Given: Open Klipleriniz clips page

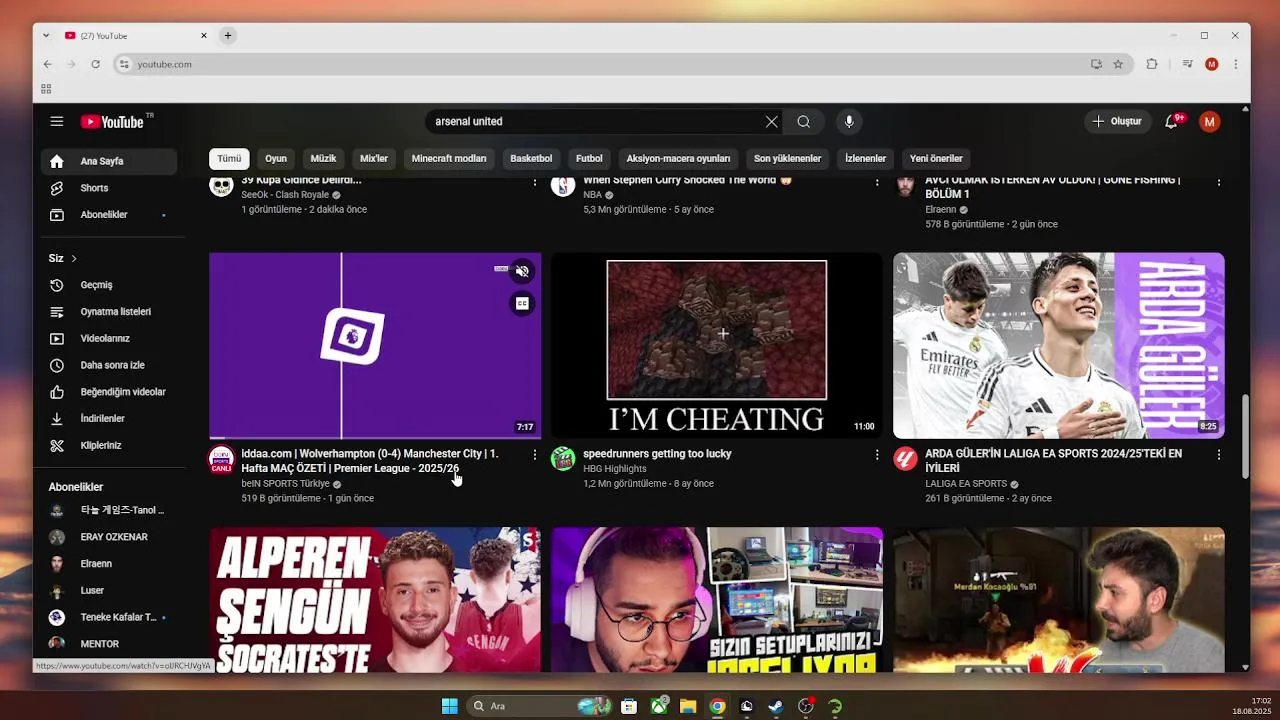Looking at the screenshot, I should click(109, 445).
